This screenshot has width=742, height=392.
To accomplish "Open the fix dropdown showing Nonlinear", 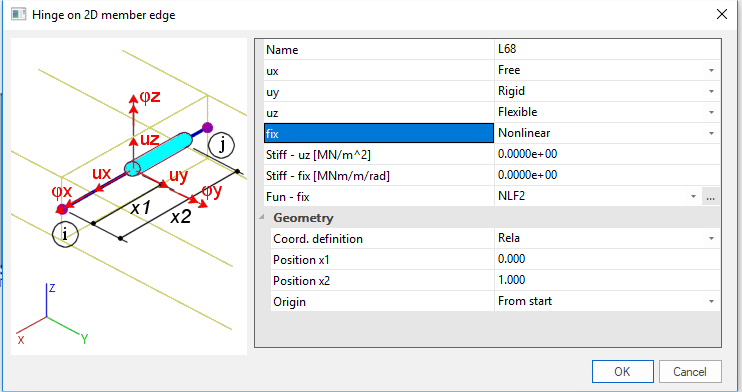I will 711,134.
